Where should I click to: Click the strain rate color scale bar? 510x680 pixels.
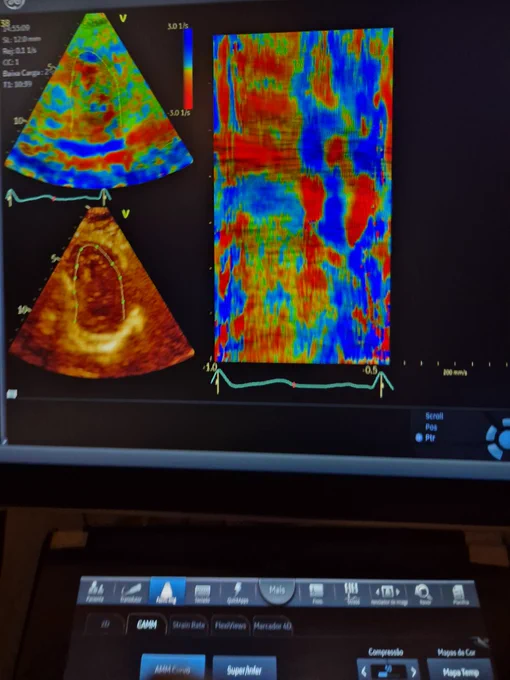click(187, 68)
